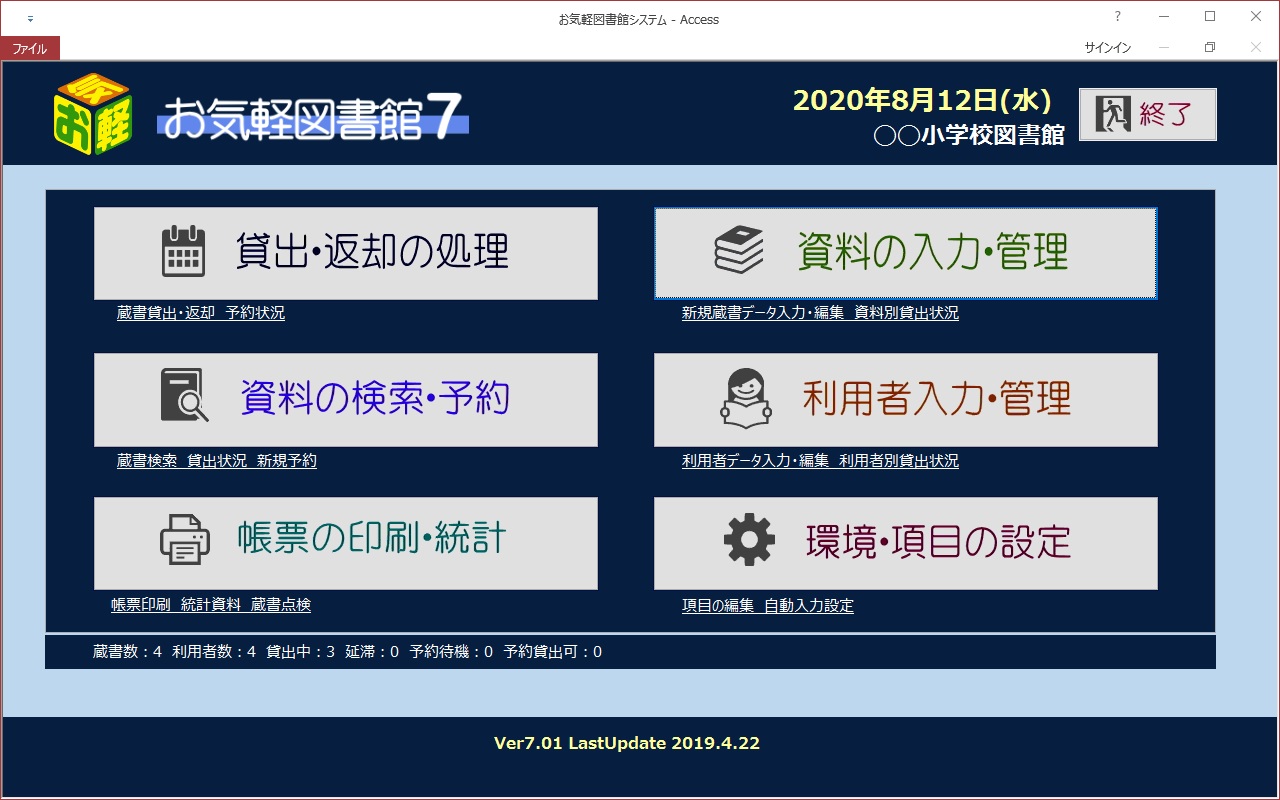Click the stacked books icon on 資料の入力・管理

coord(739,250)
